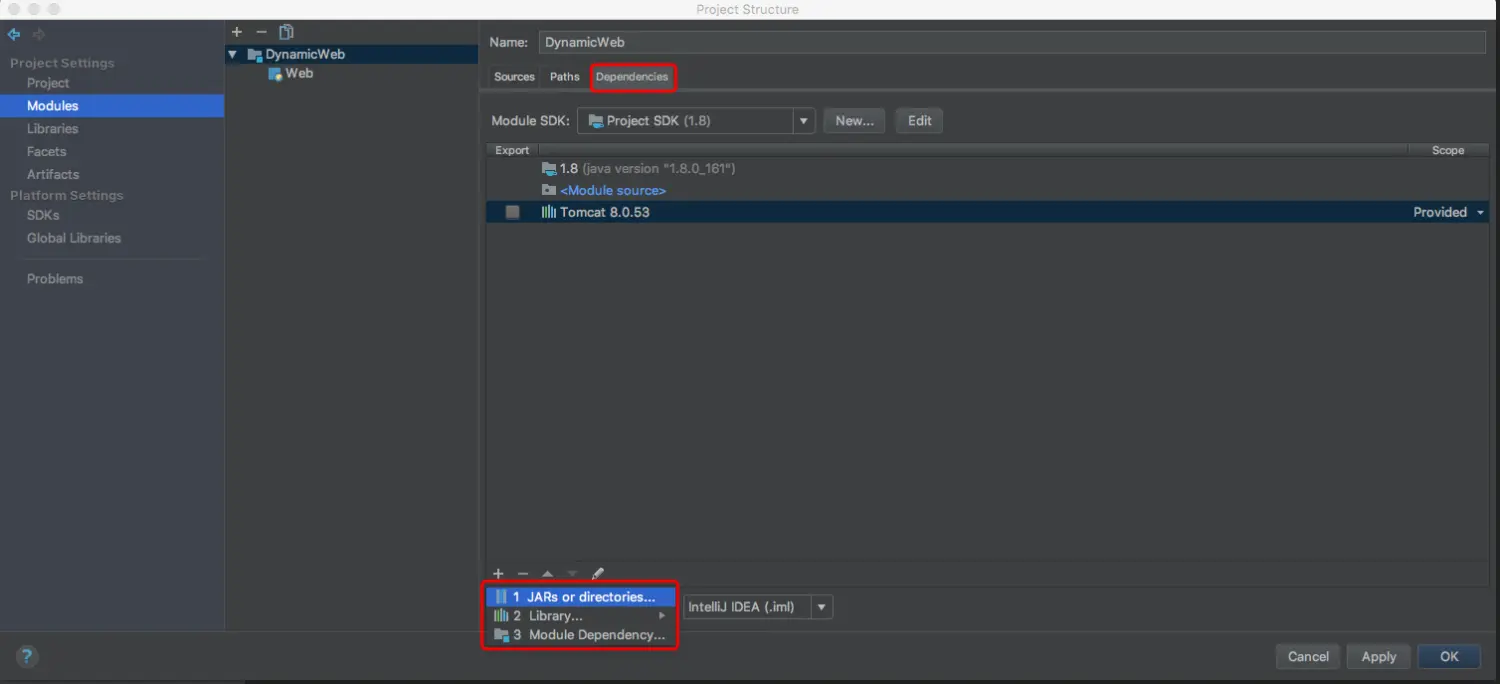The height and width of the screenshot is (684, 1500).
Task: Switch to the Dependencies tab
Action: 632,77
